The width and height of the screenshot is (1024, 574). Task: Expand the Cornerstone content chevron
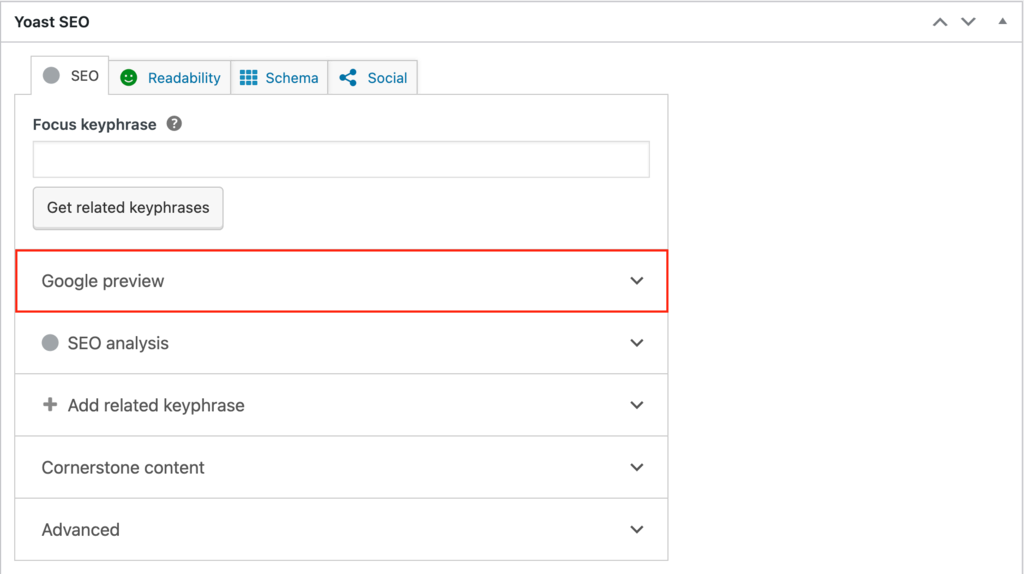637,467
